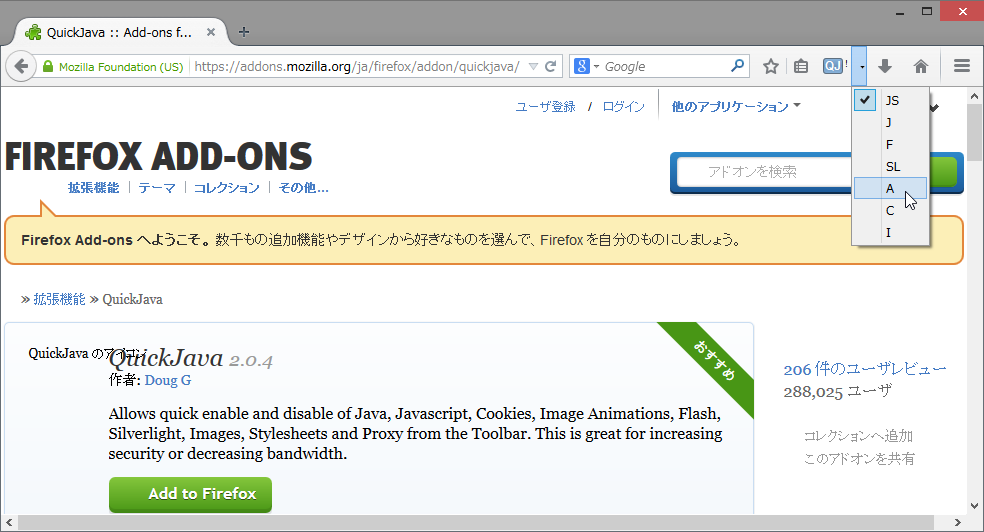Open the 拡張機能 navigation link

point(94,188)
